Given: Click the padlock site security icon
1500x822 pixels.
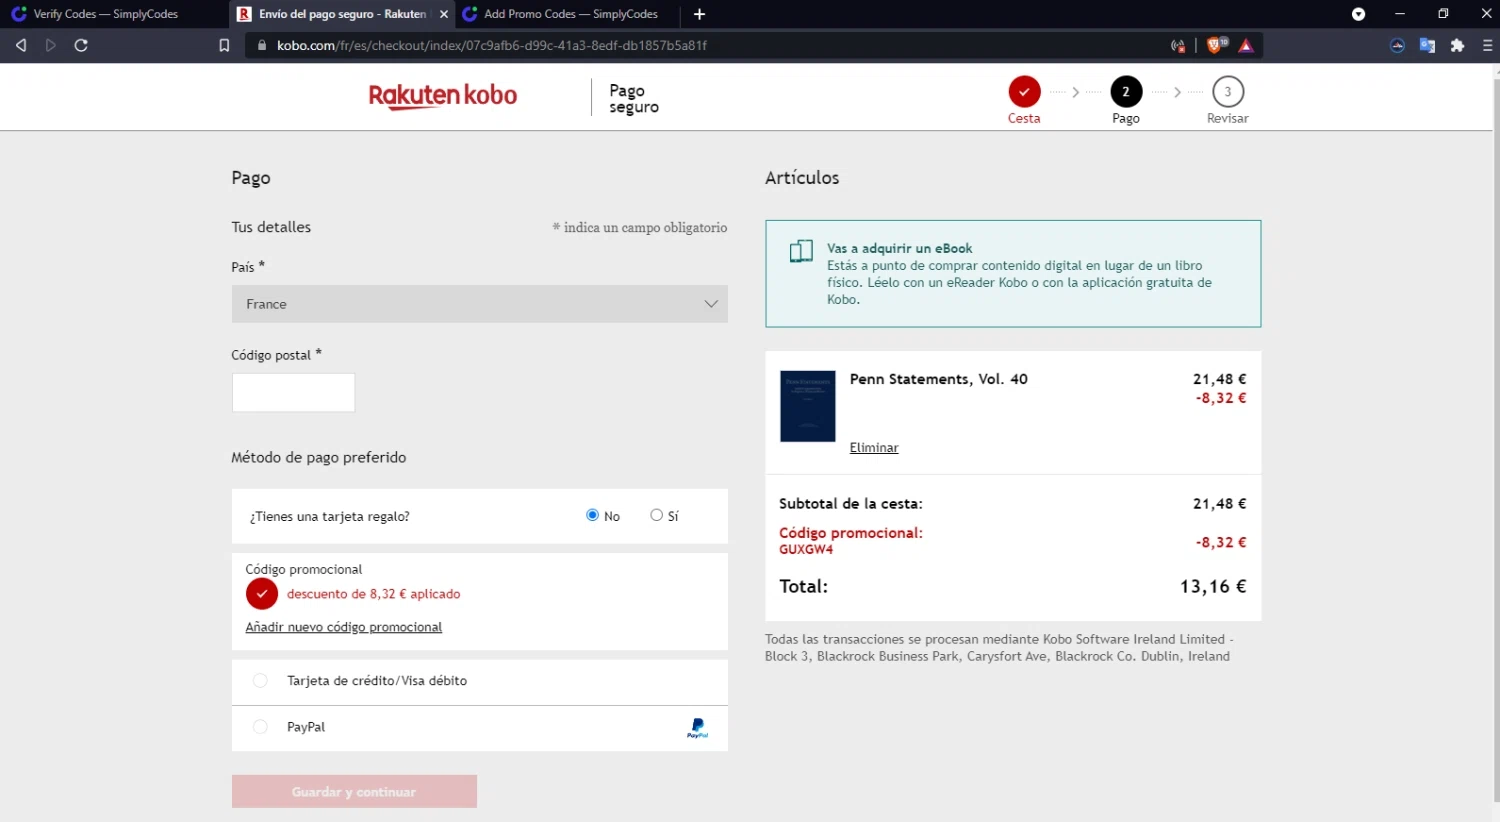Looking at the screenshot, I should click(262, 45).
